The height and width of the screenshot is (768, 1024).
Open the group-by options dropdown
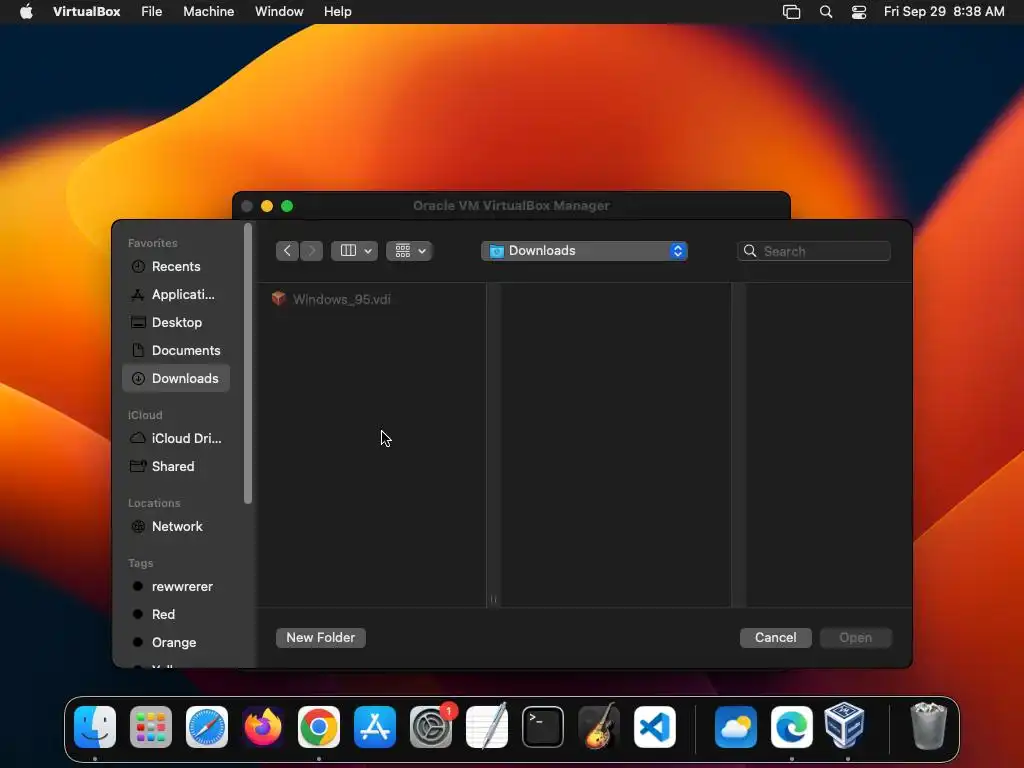[x=409, y=251]
